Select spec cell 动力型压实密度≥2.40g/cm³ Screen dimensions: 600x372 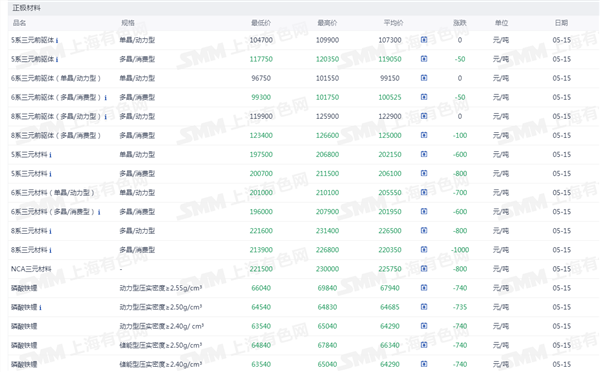pos(161,326)
